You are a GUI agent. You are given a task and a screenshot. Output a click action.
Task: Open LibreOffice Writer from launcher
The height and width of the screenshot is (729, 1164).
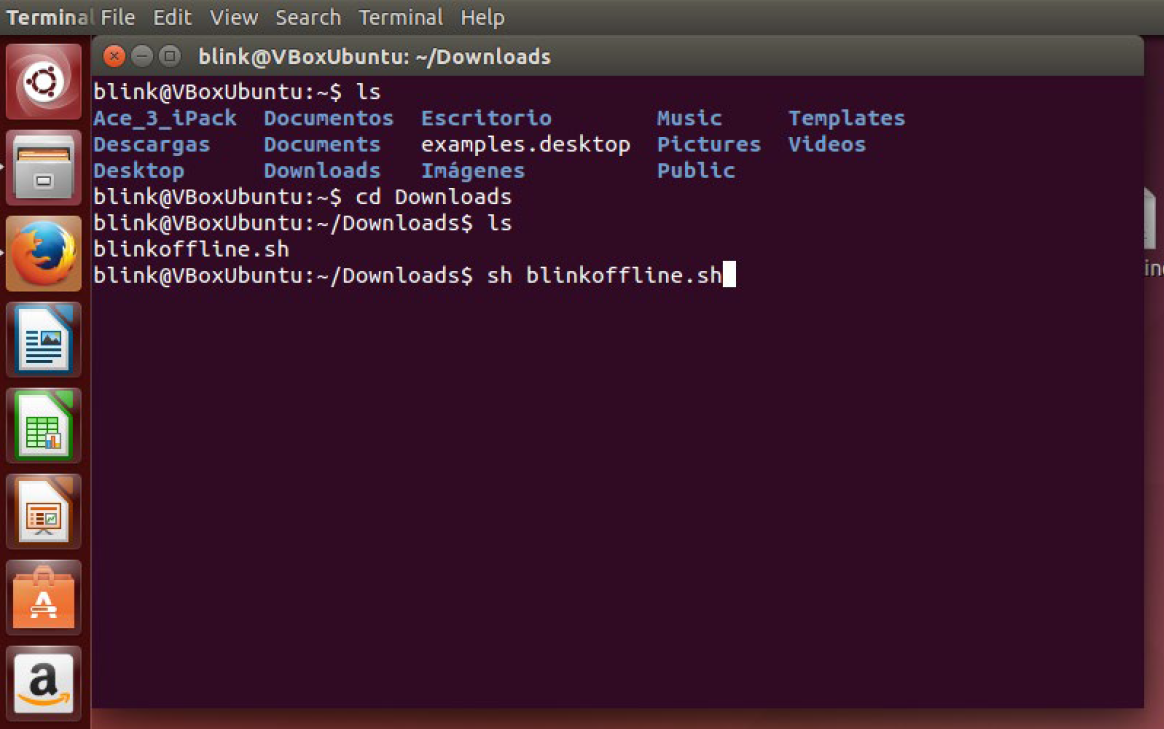tap(44, 339)
